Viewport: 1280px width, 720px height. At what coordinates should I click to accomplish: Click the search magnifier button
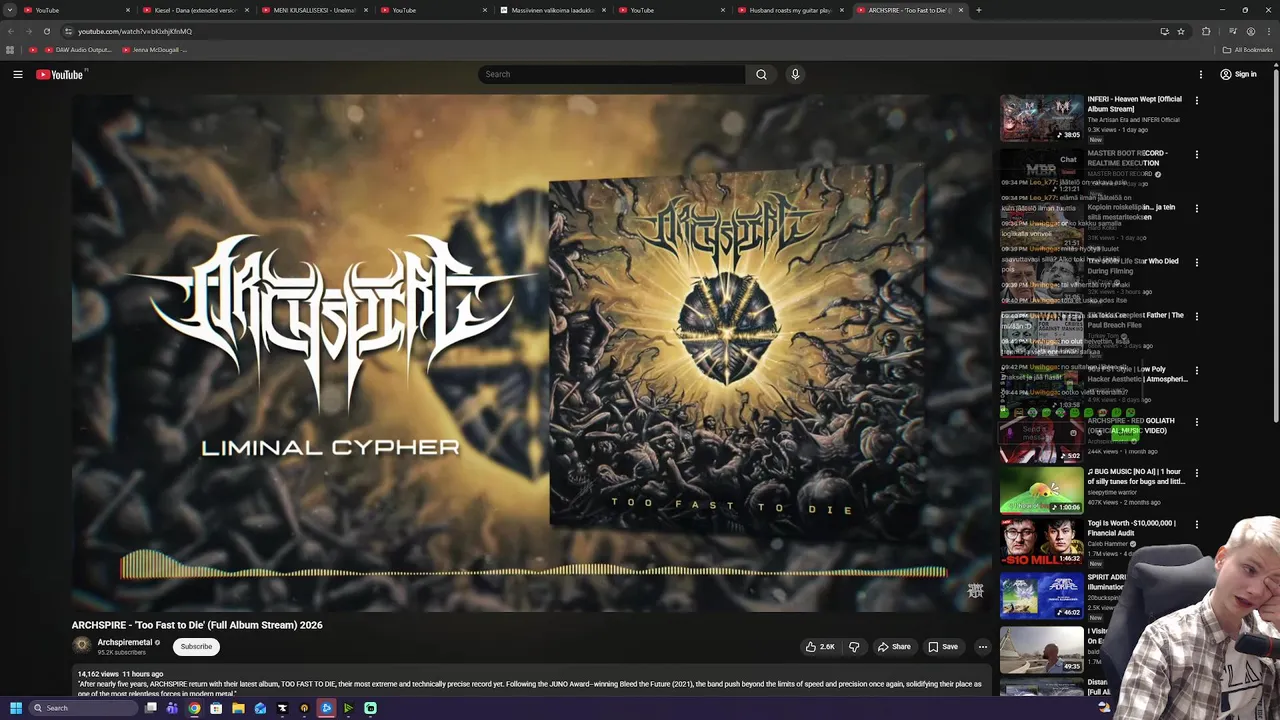click(x=761, y=74)
